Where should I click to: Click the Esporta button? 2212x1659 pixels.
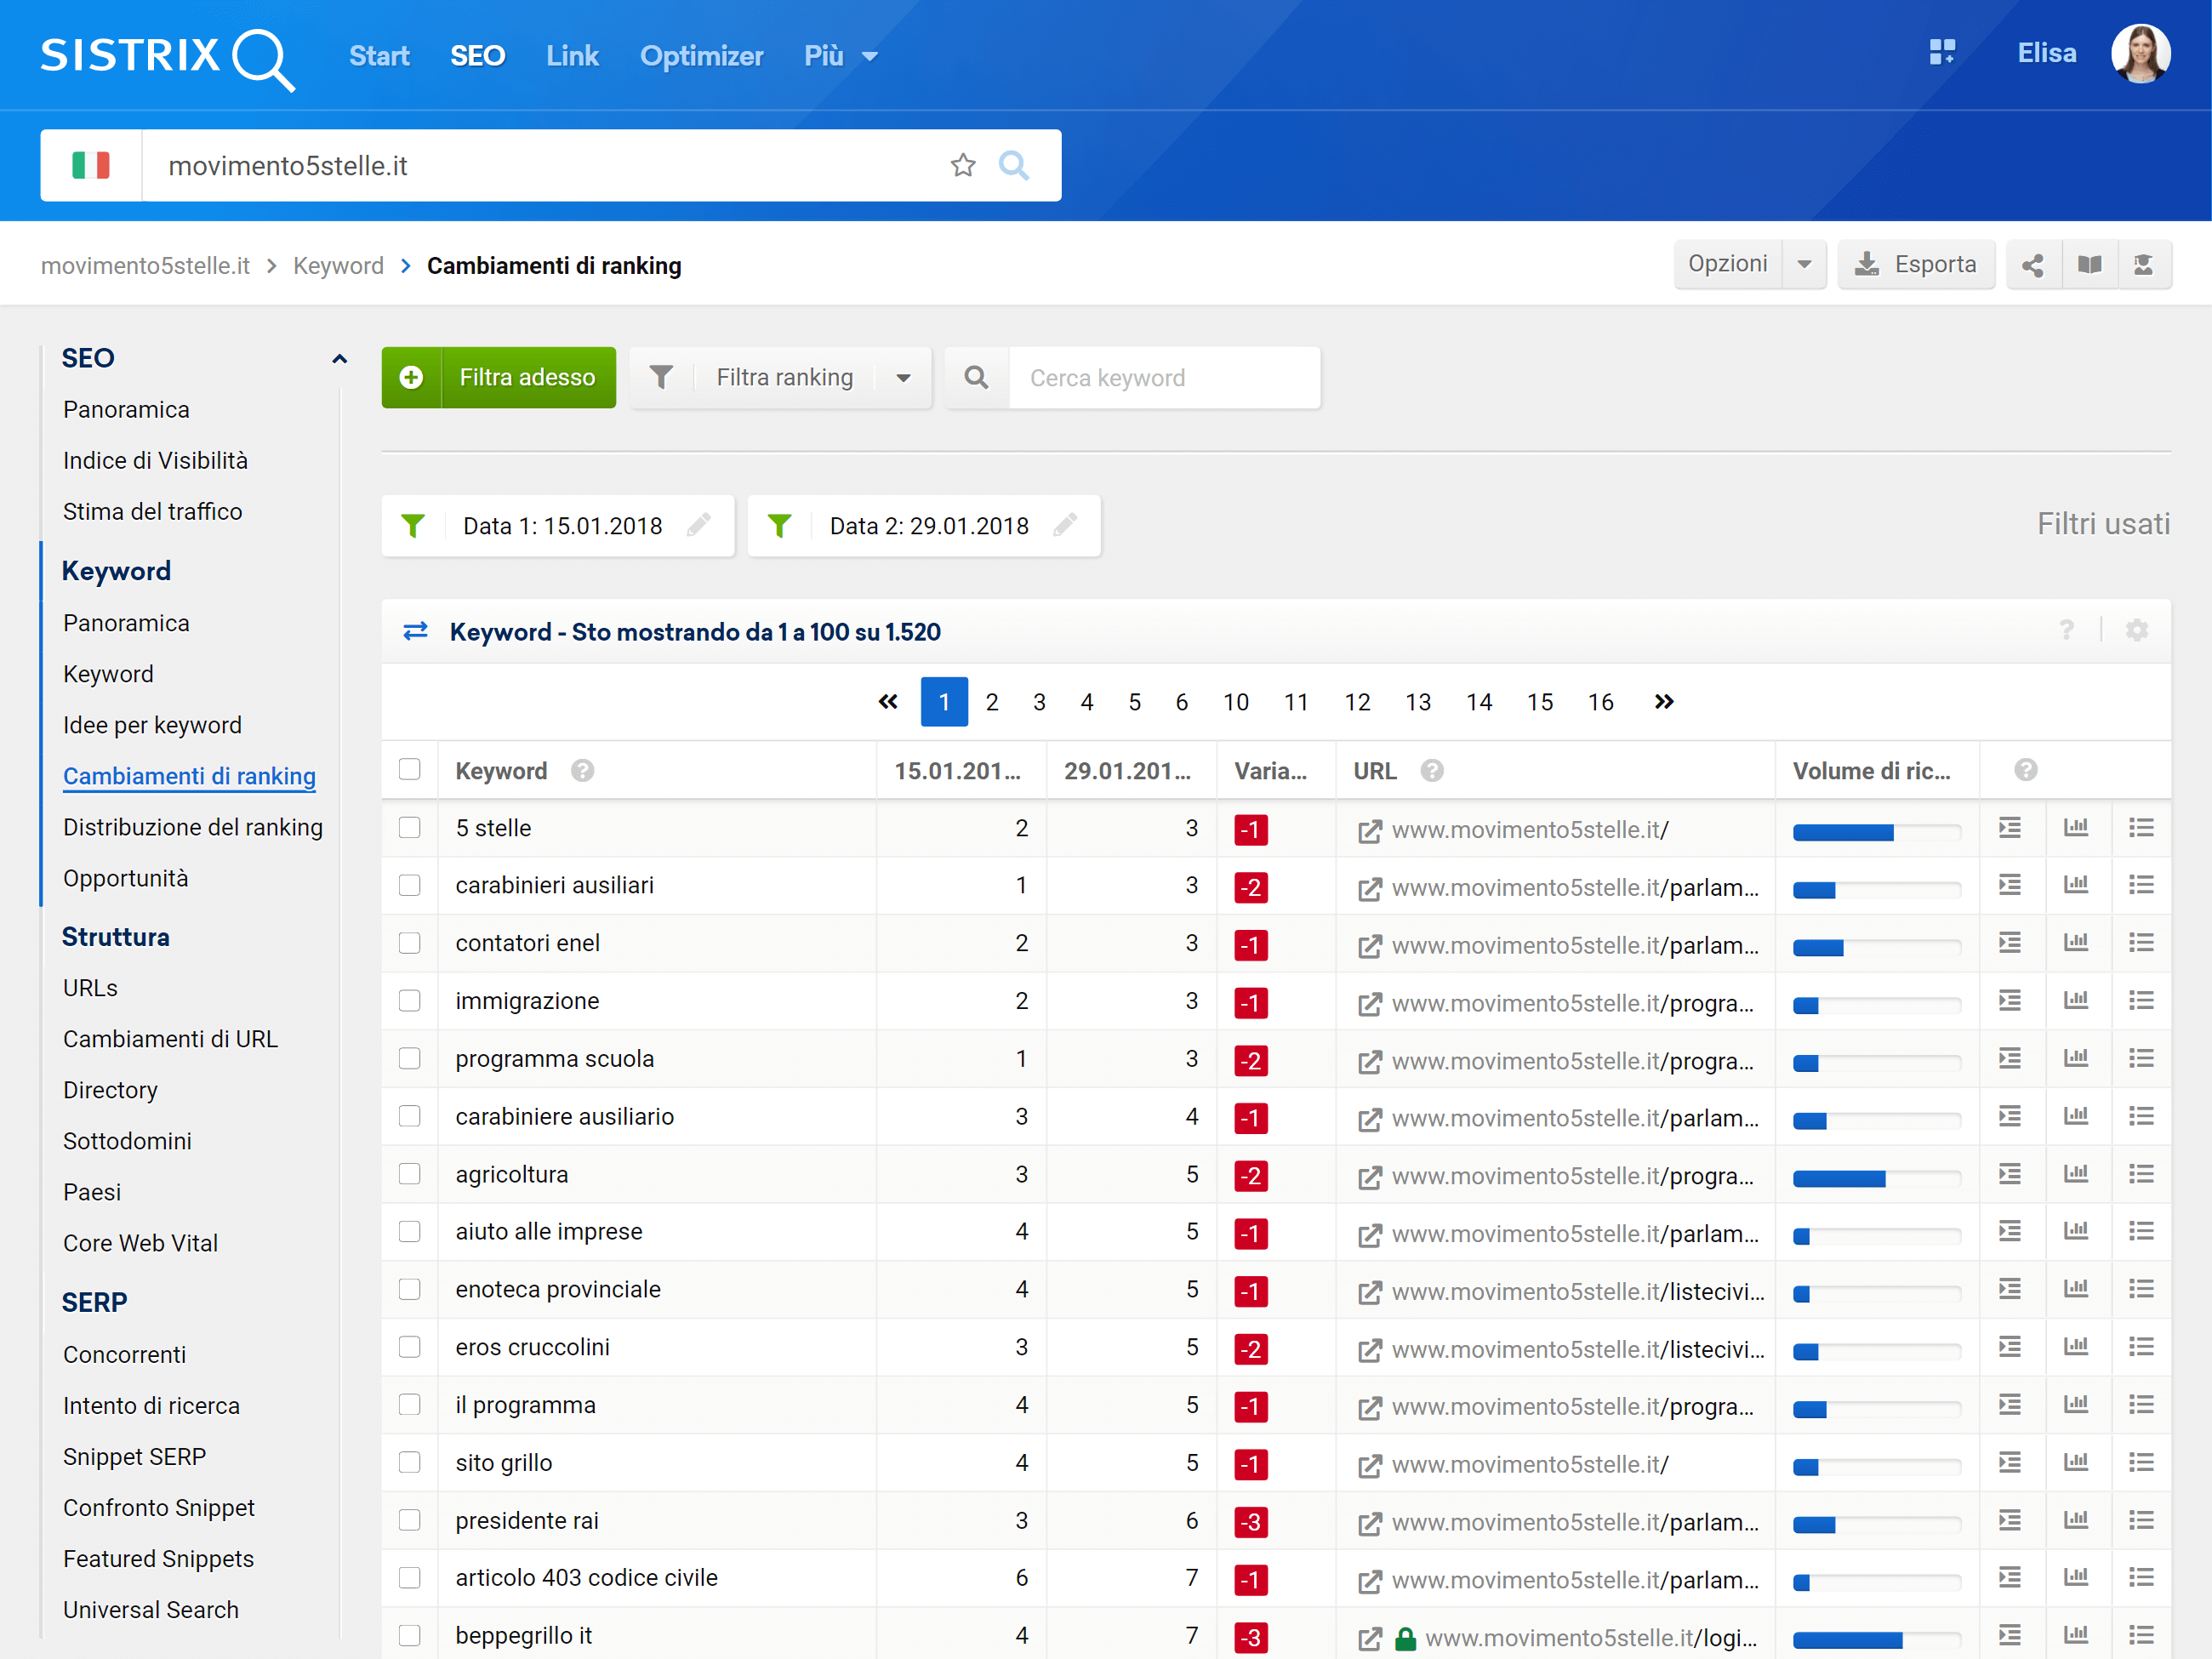[1915, 265]
